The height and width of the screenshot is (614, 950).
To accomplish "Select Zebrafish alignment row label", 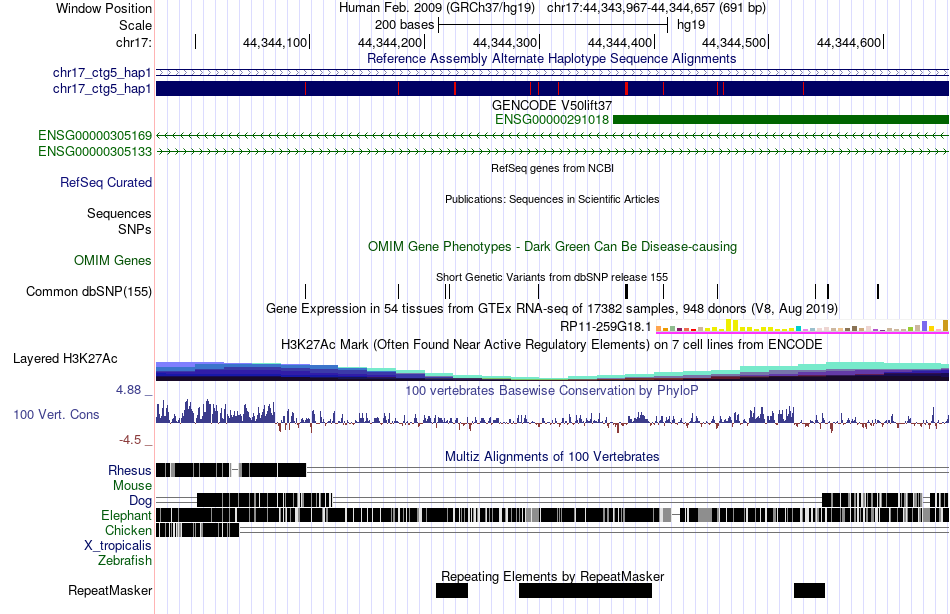I will (x=125, y=561).
